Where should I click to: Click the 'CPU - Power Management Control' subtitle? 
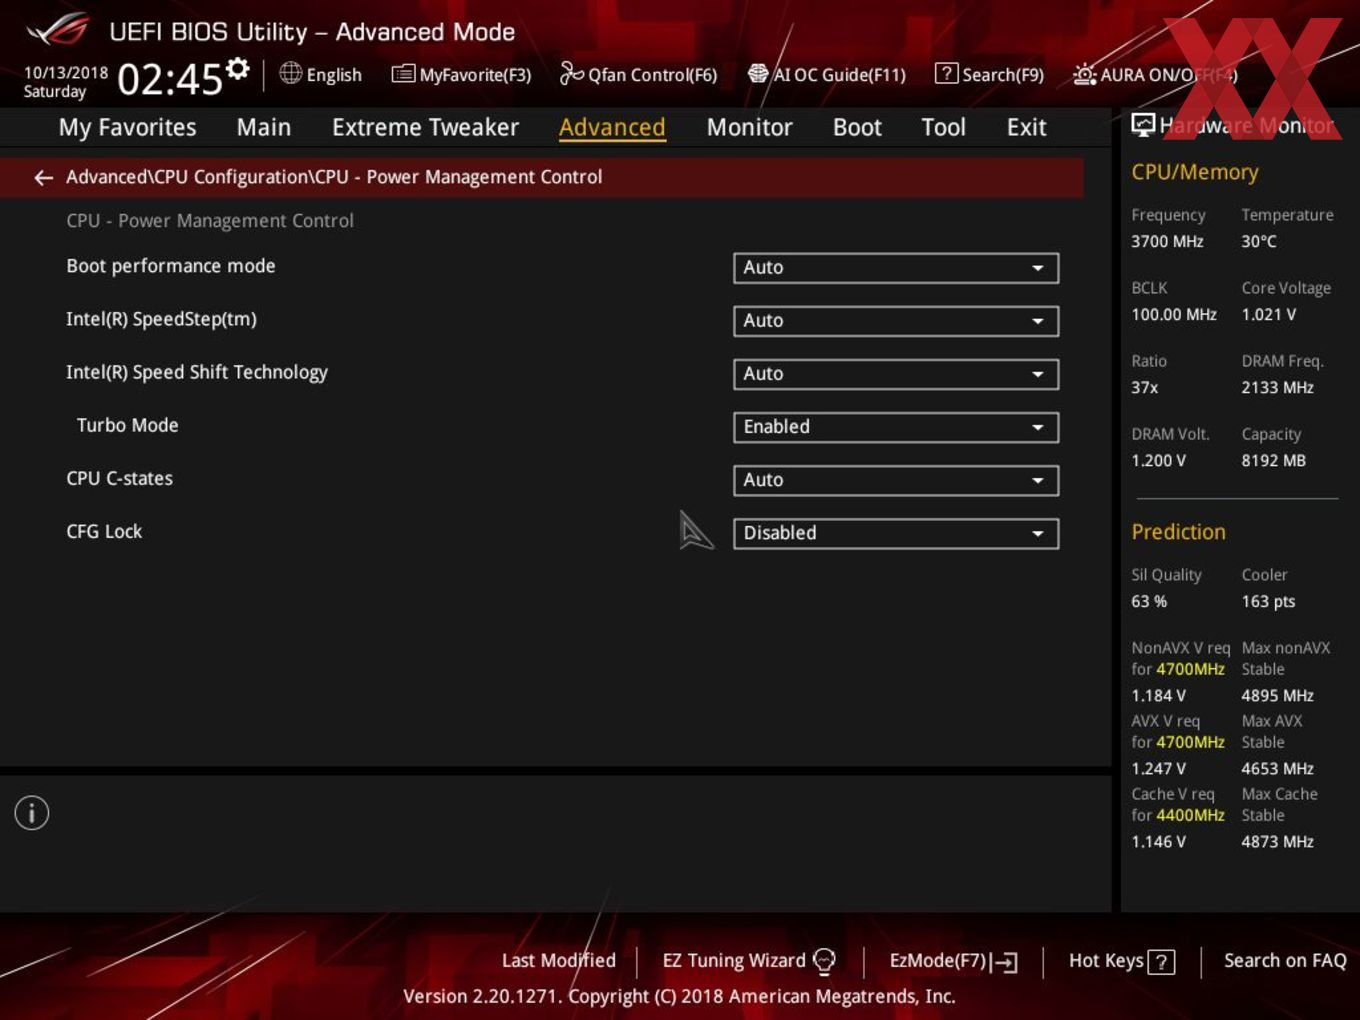tap(210, 220)
